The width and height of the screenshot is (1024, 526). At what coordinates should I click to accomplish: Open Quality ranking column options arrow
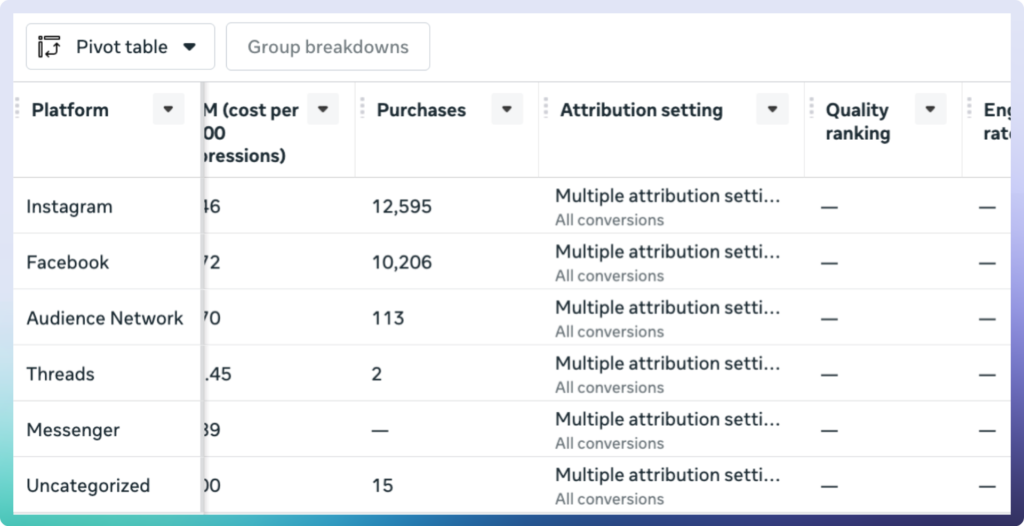pos(931,109)
